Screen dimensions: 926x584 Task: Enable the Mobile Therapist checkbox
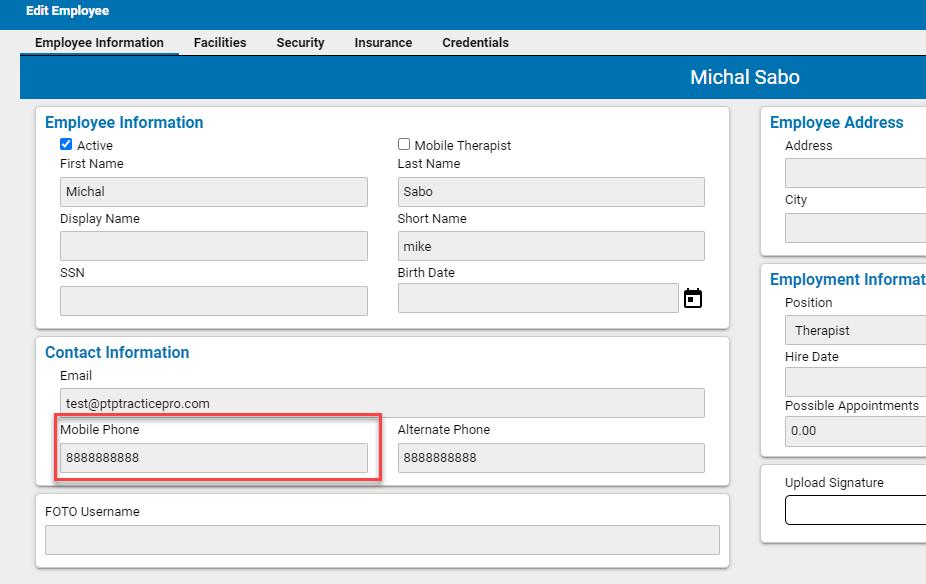[404, 144]
